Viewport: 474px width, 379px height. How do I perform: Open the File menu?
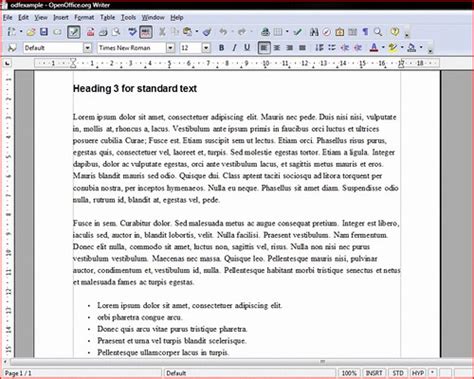point(7,18)
